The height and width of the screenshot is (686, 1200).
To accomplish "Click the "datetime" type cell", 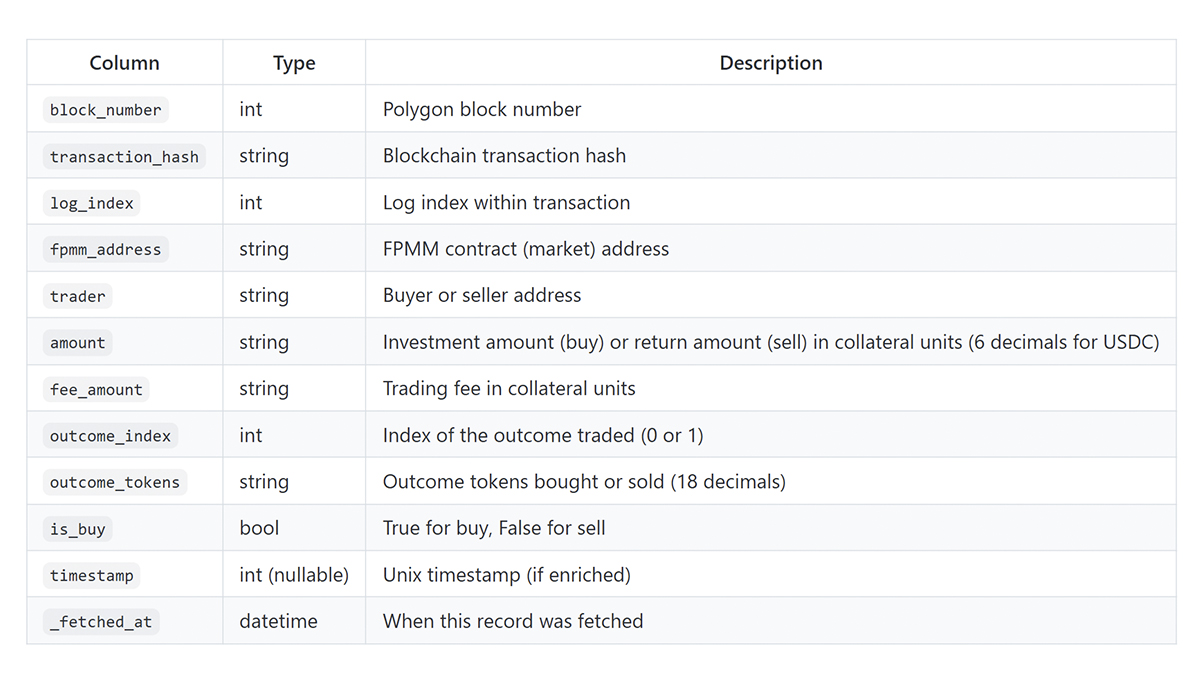I will click(x=278, y=622).
